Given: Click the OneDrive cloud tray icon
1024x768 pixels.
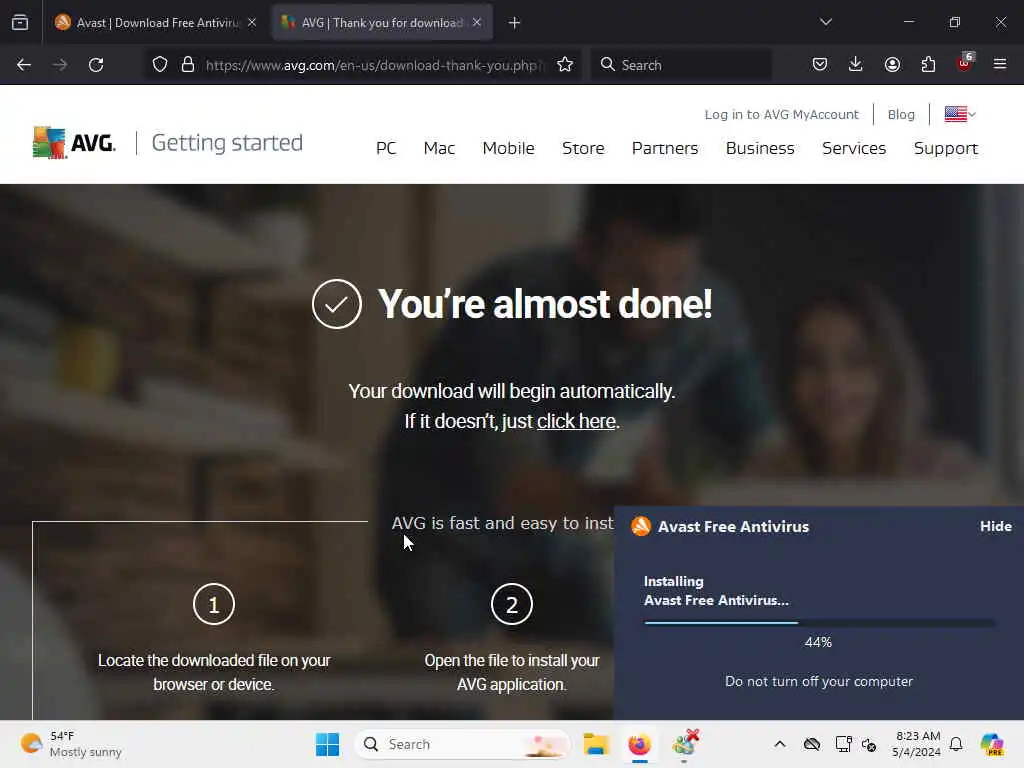Looking at the screenshot, I should [x=812, y=744].
